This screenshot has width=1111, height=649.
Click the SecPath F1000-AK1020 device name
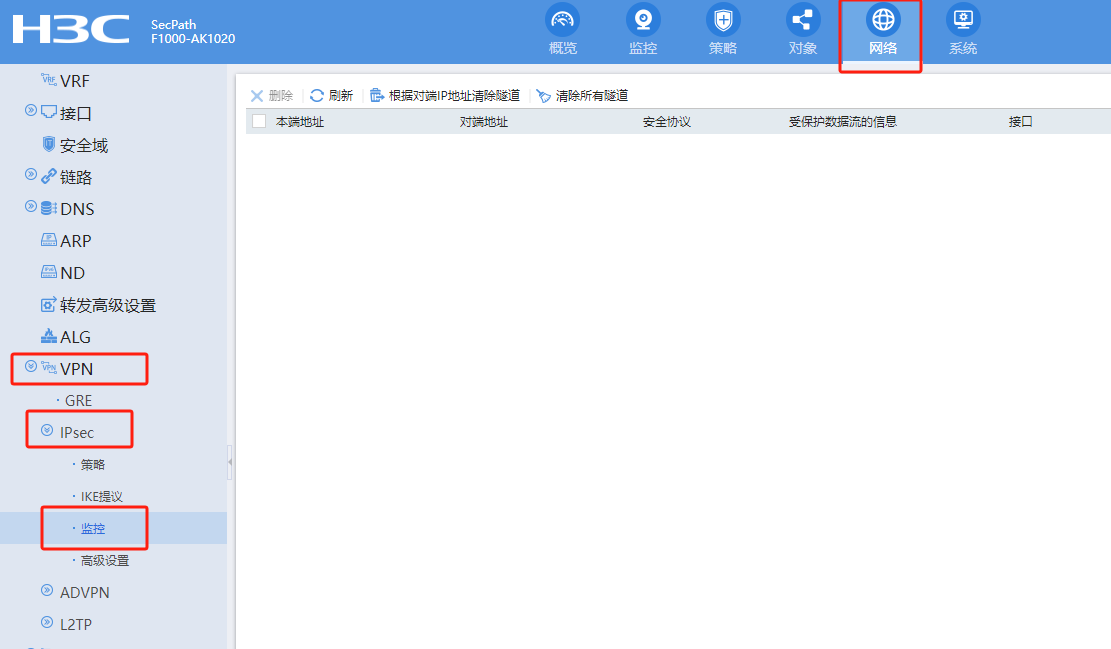coord(193,31)
